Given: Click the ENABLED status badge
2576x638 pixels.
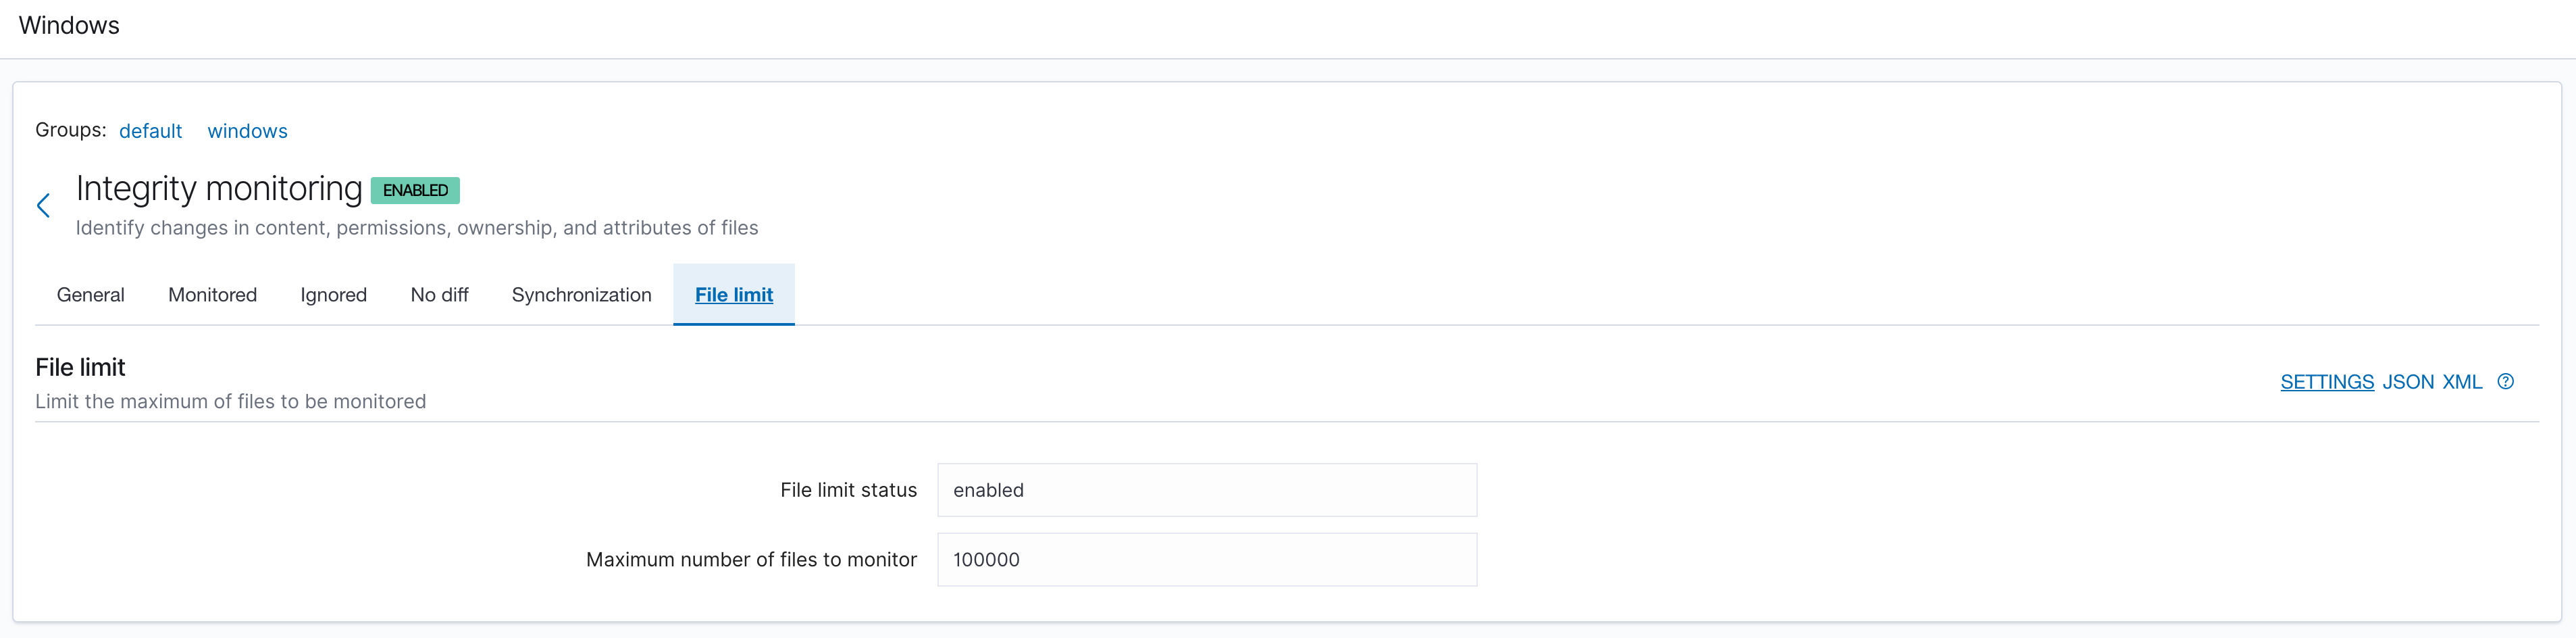Looking at the screenshot, I should 414,189.
